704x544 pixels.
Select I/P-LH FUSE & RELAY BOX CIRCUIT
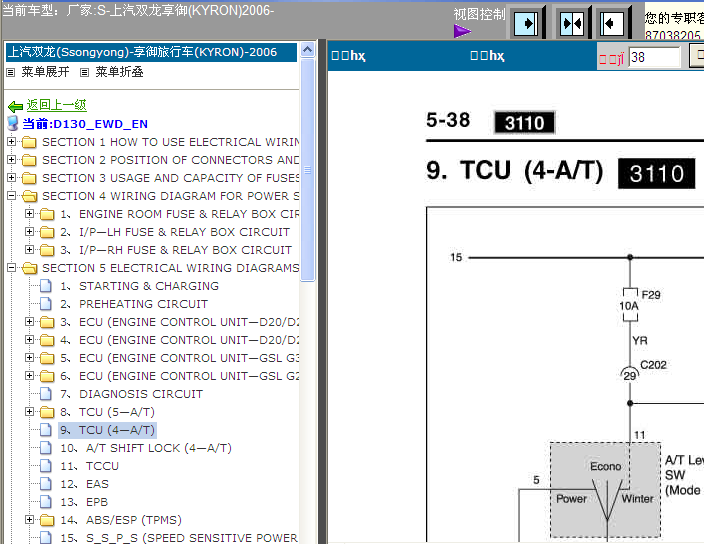[175, 232]
